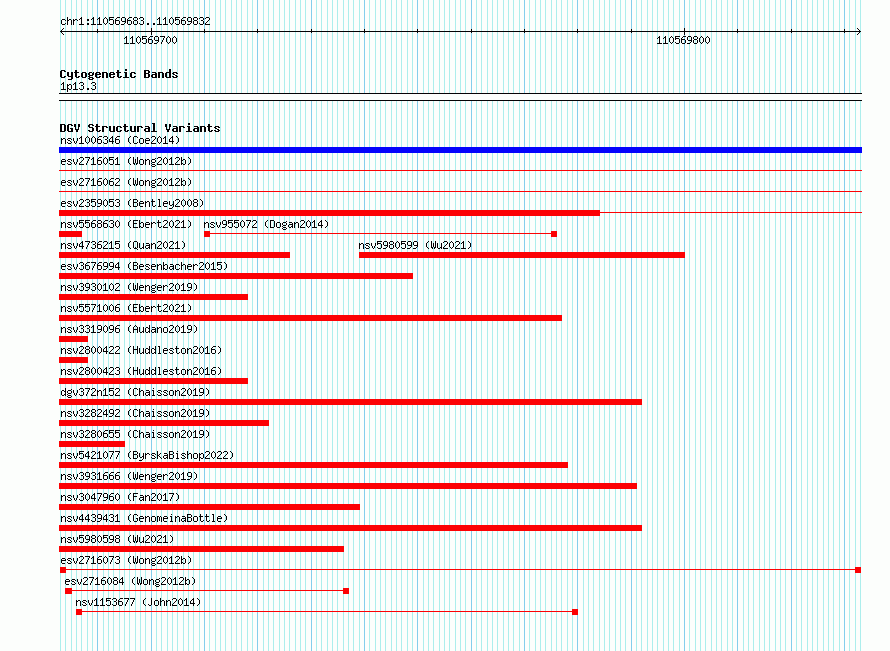
Task: Click nsv5980598 (Wu2021) label
Action: click(x=117, y=539)
